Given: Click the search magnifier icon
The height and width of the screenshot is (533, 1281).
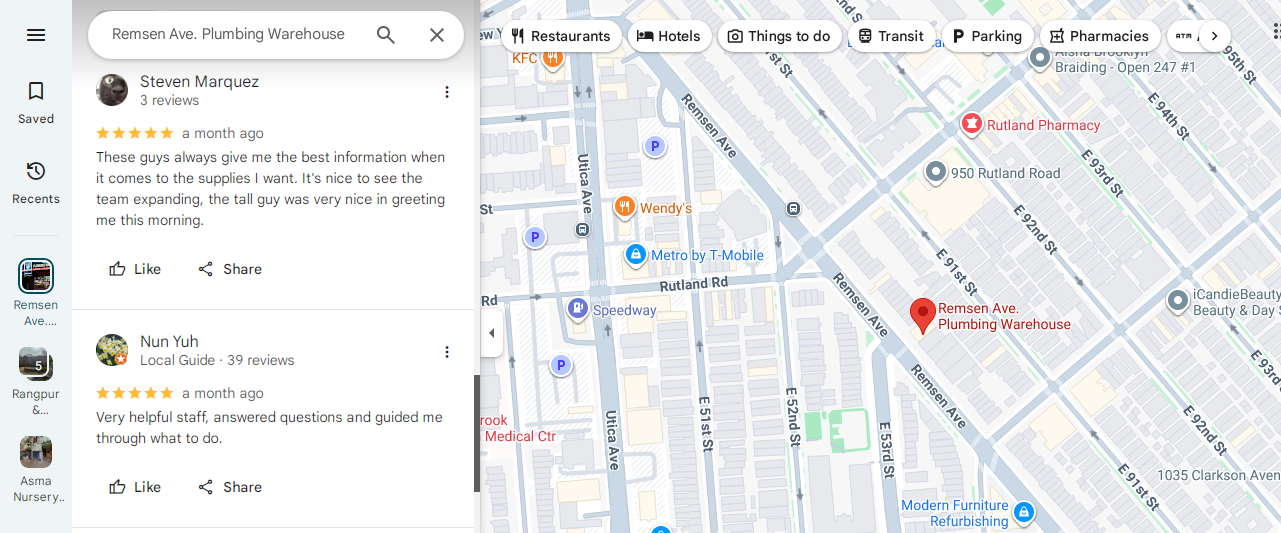Looking at the screenshot, I should pyautogui.click(x=386, y=35).
